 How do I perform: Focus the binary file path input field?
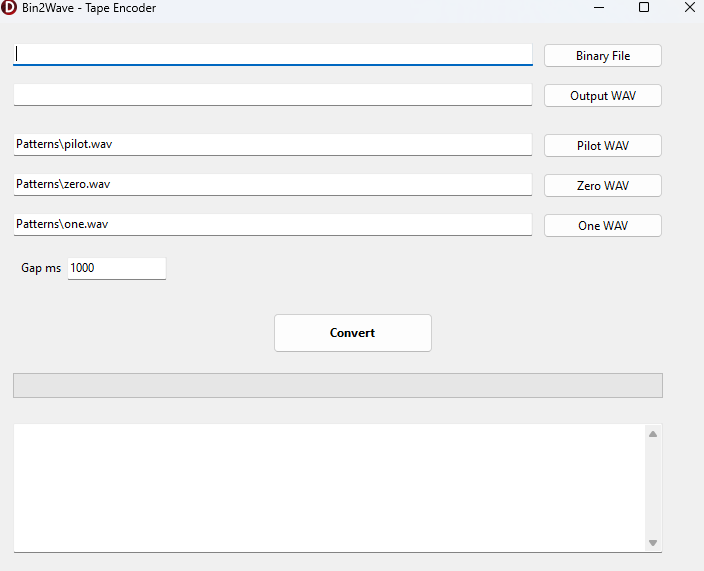pyautogui.click(x=273, y=55)
